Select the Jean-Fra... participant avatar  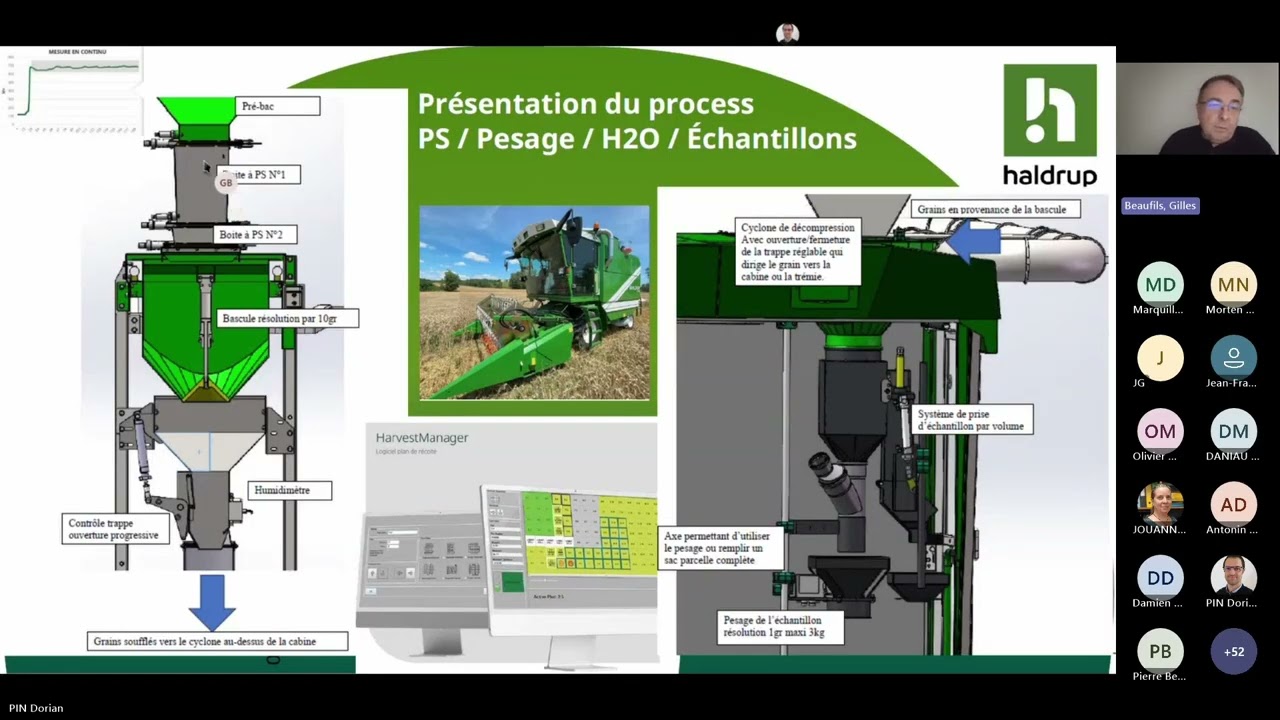tap(1233, 358)
